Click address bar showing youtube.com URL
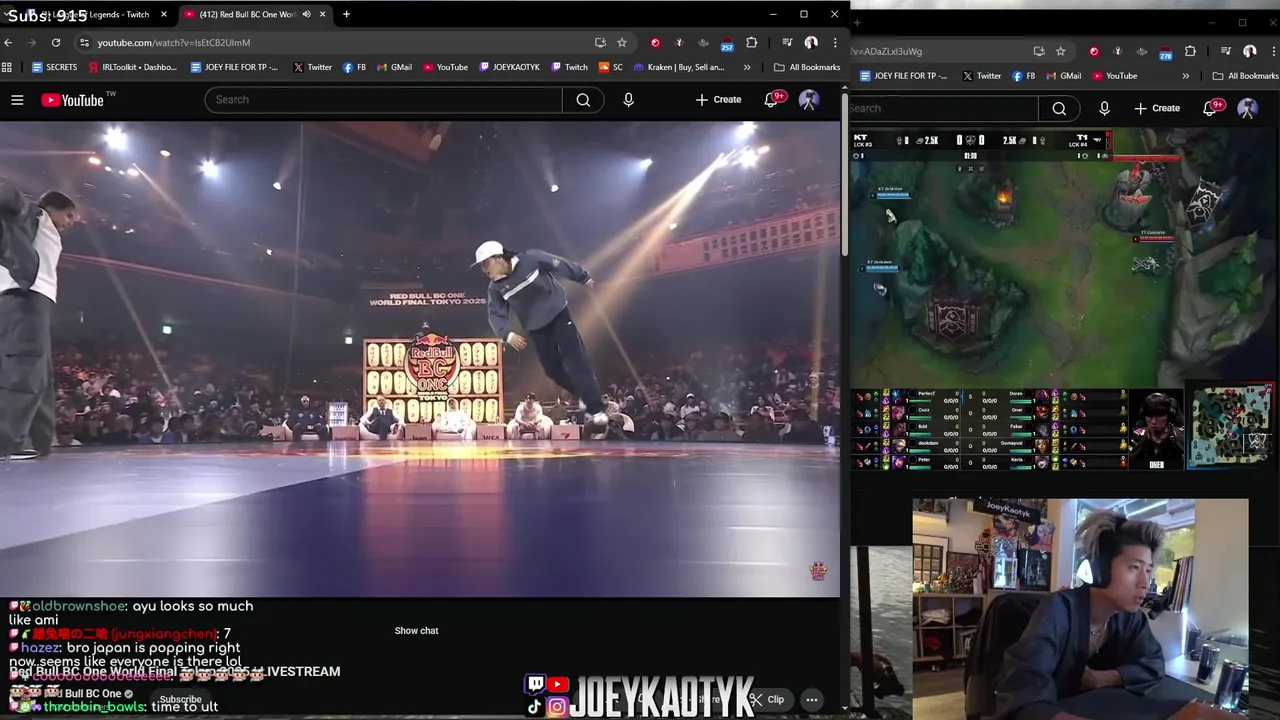Image resolution: width=1280 pixels, height=720 pixels. (x=340, y=42)
